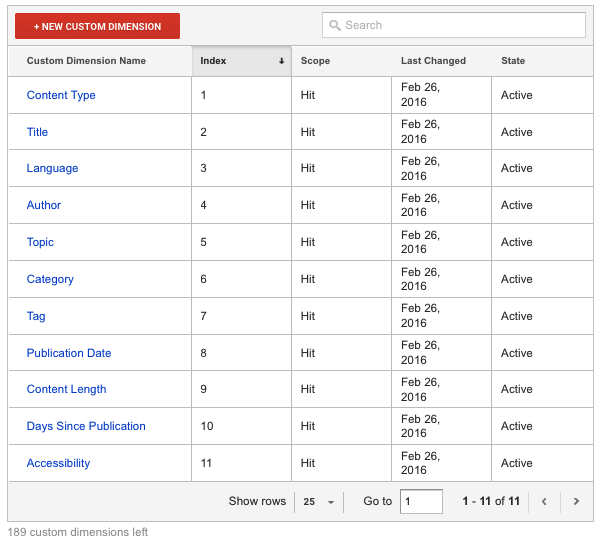Focus the Search input field
The image size is (601, 544).
tap(460, 25)
